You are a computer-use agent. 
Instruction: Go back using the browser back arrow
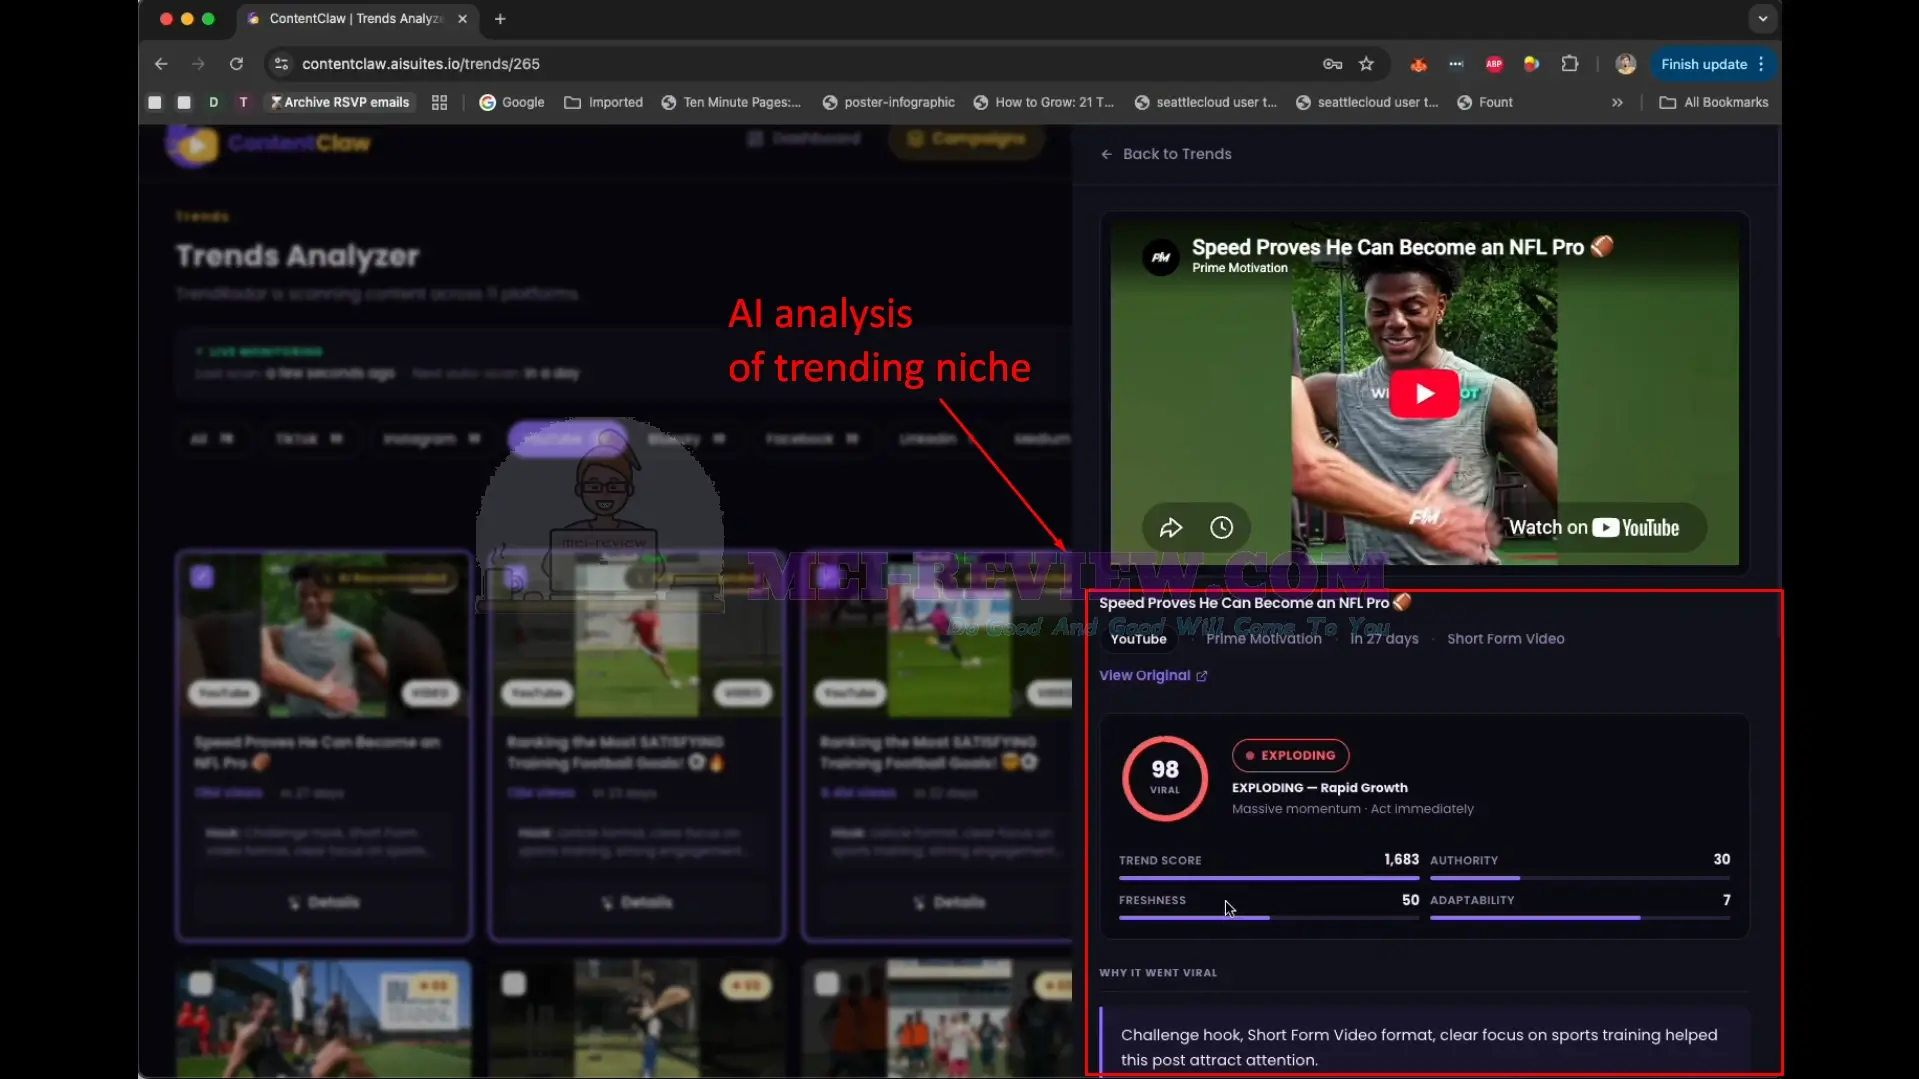click(x=161, y=64)
